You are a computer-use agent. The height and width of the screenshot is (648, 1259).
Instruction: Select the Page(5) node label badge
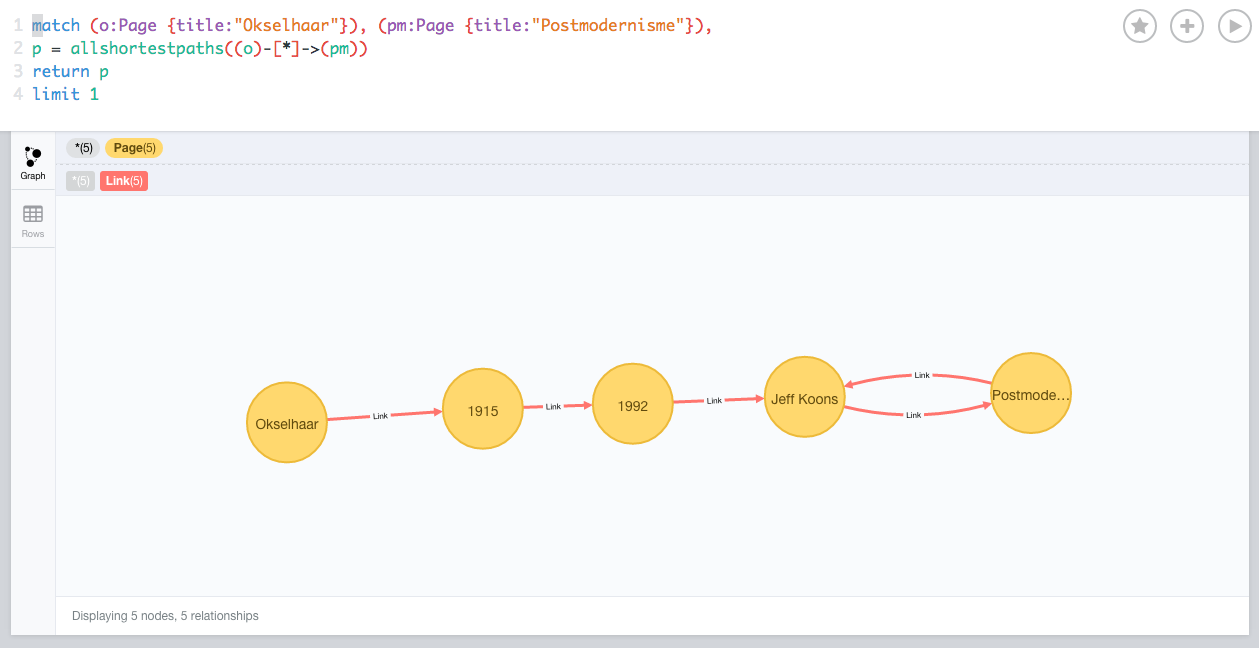[x=134, y=148]
